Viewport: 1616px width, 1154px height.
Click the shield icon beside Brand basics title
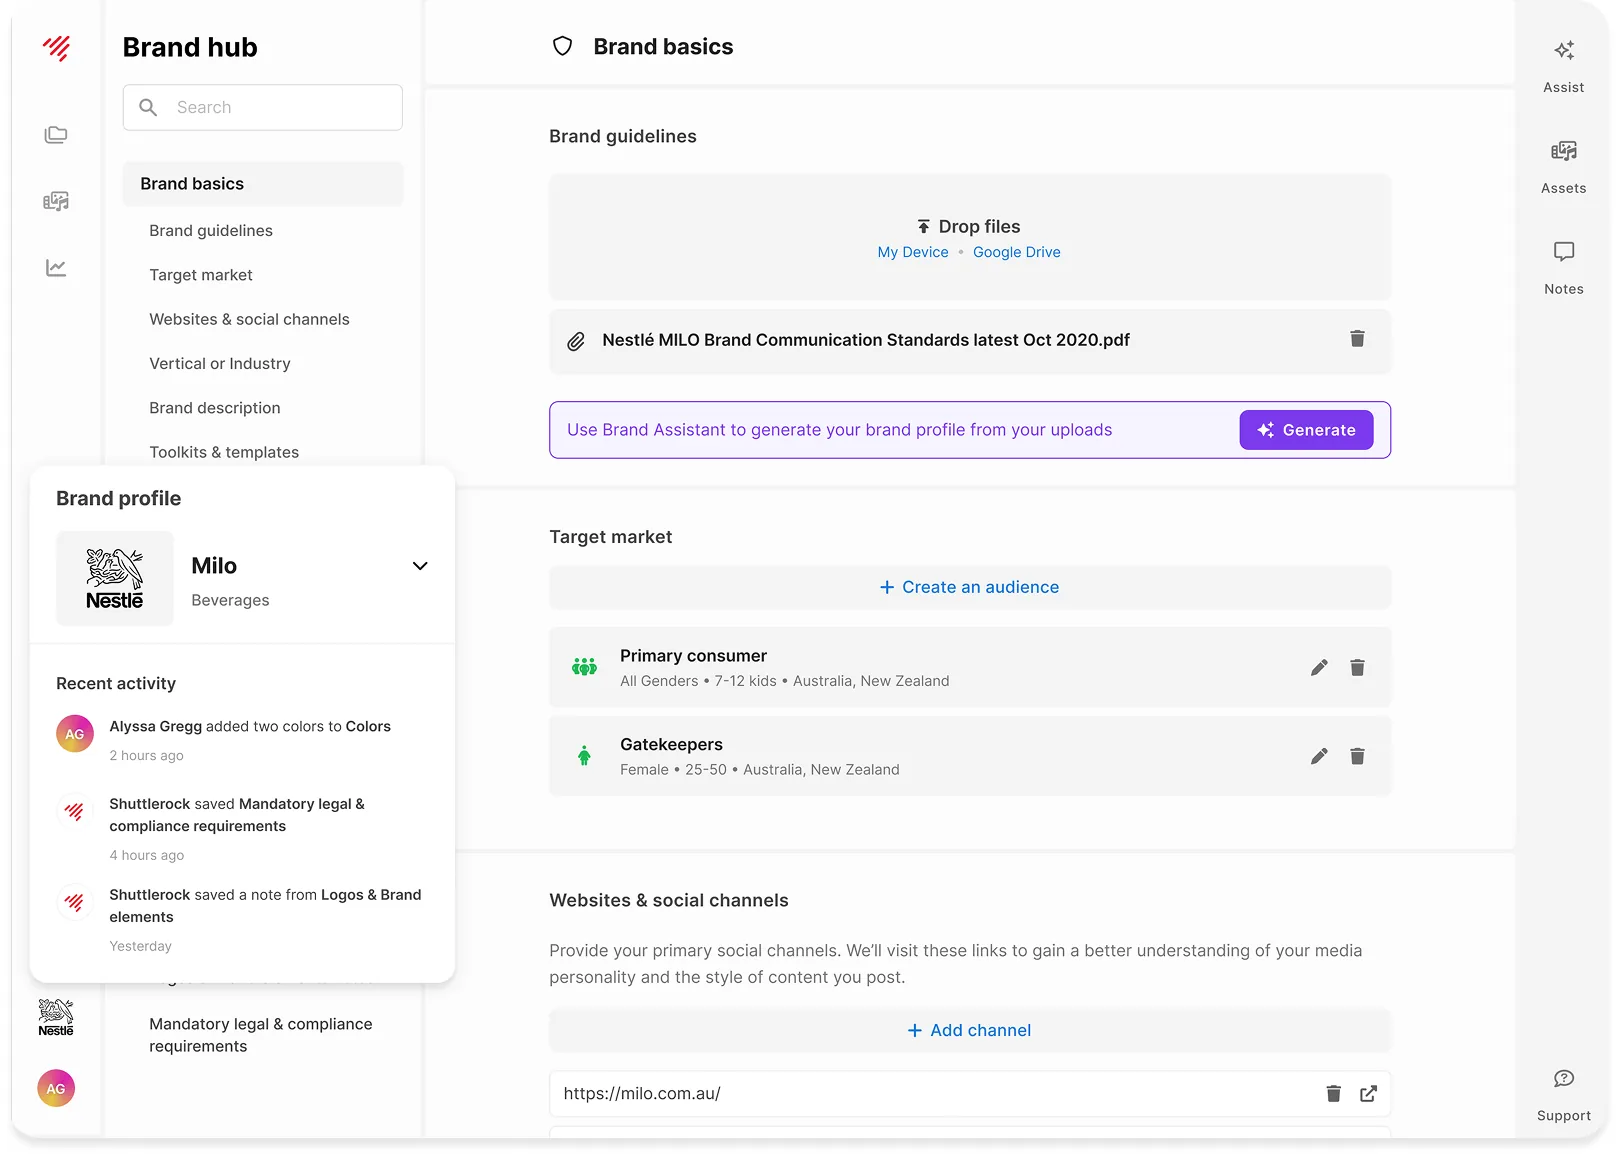coord(563,46)
